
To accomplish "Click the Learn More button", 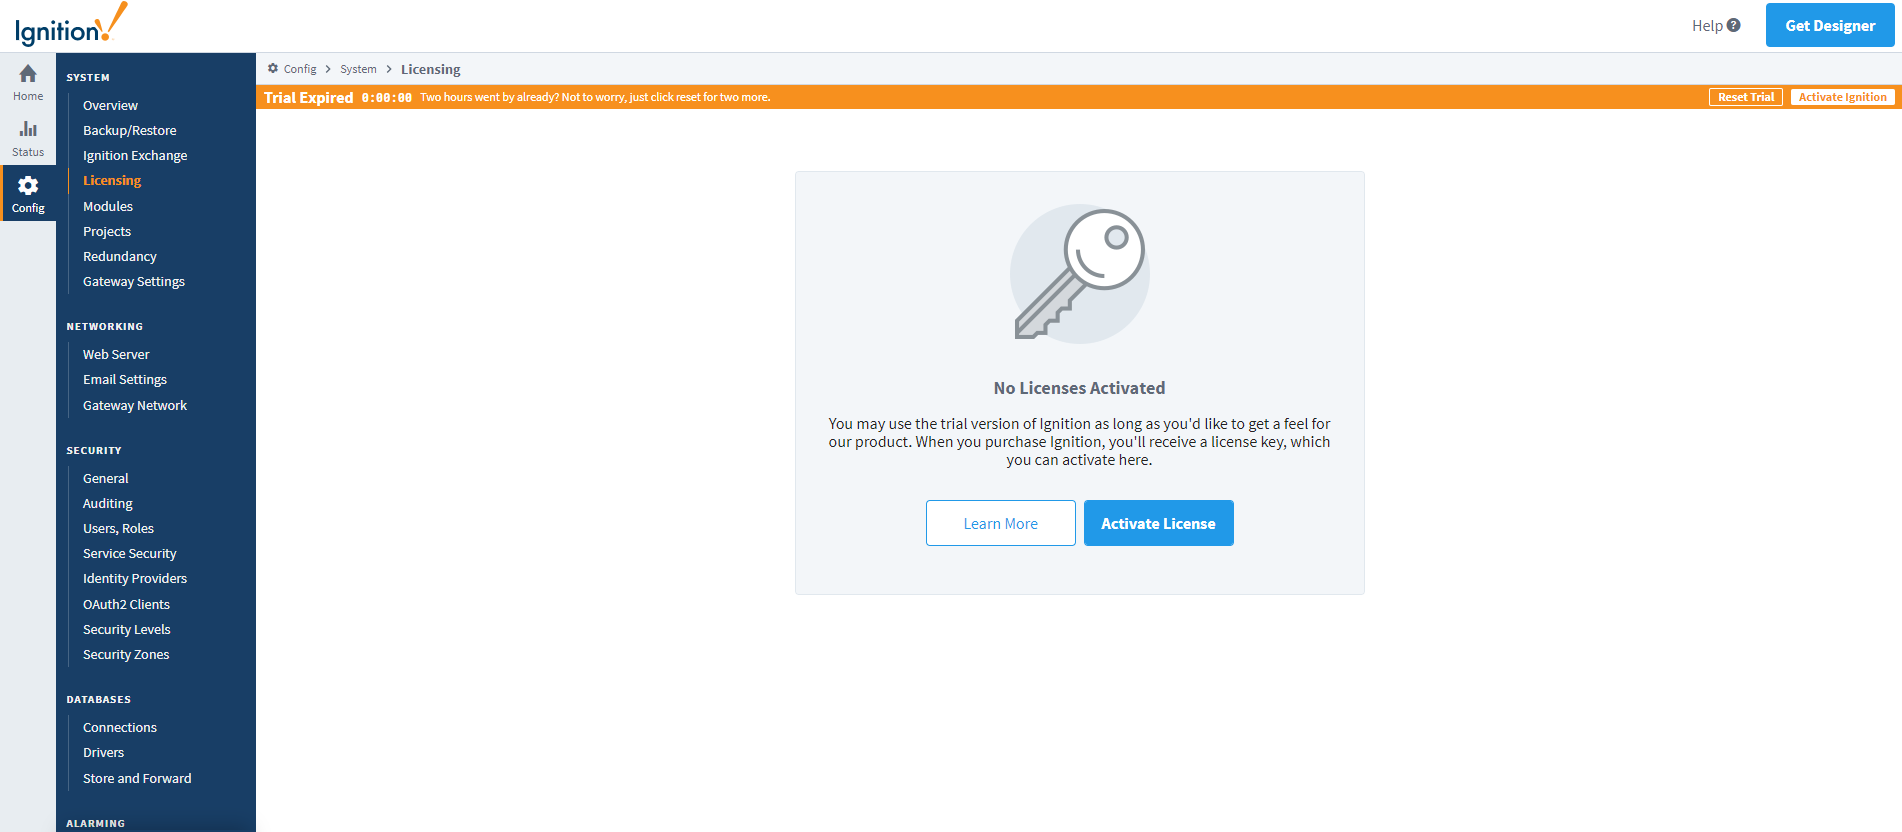I will pos(1001,523).
